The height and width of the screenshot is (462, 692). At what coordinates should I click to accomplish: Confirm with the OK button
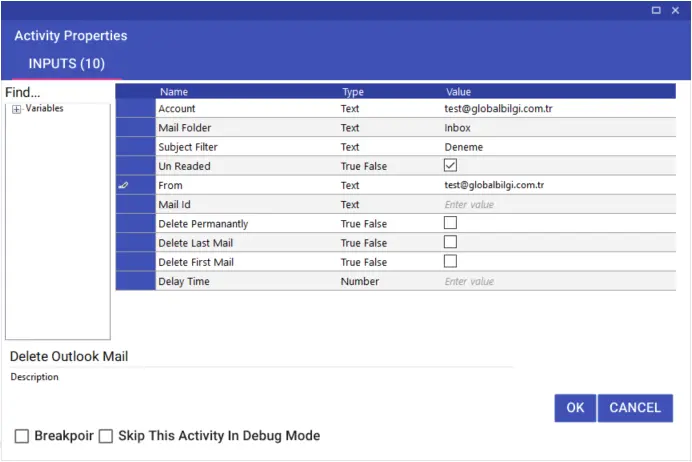click(575, 408)
